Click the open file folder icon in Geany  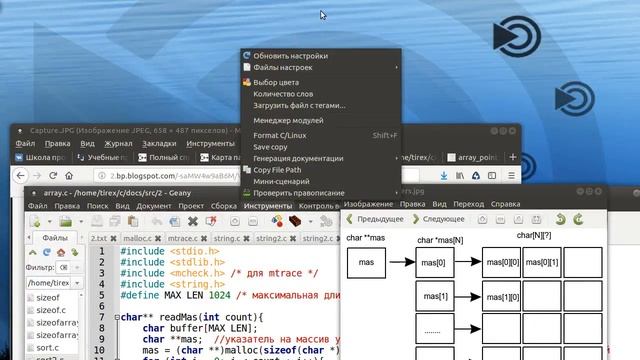pos(65,222)
